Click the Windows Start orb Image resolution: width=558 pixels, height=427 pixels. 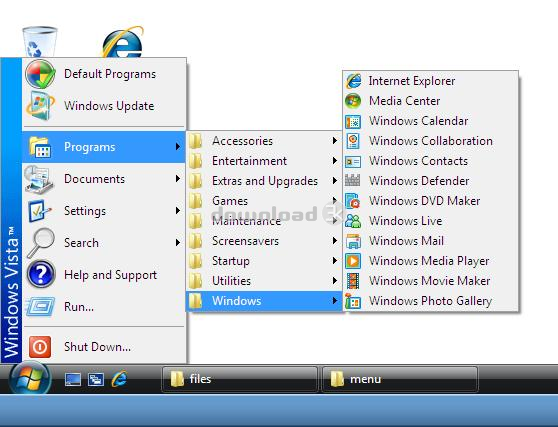tap(30, 378)
